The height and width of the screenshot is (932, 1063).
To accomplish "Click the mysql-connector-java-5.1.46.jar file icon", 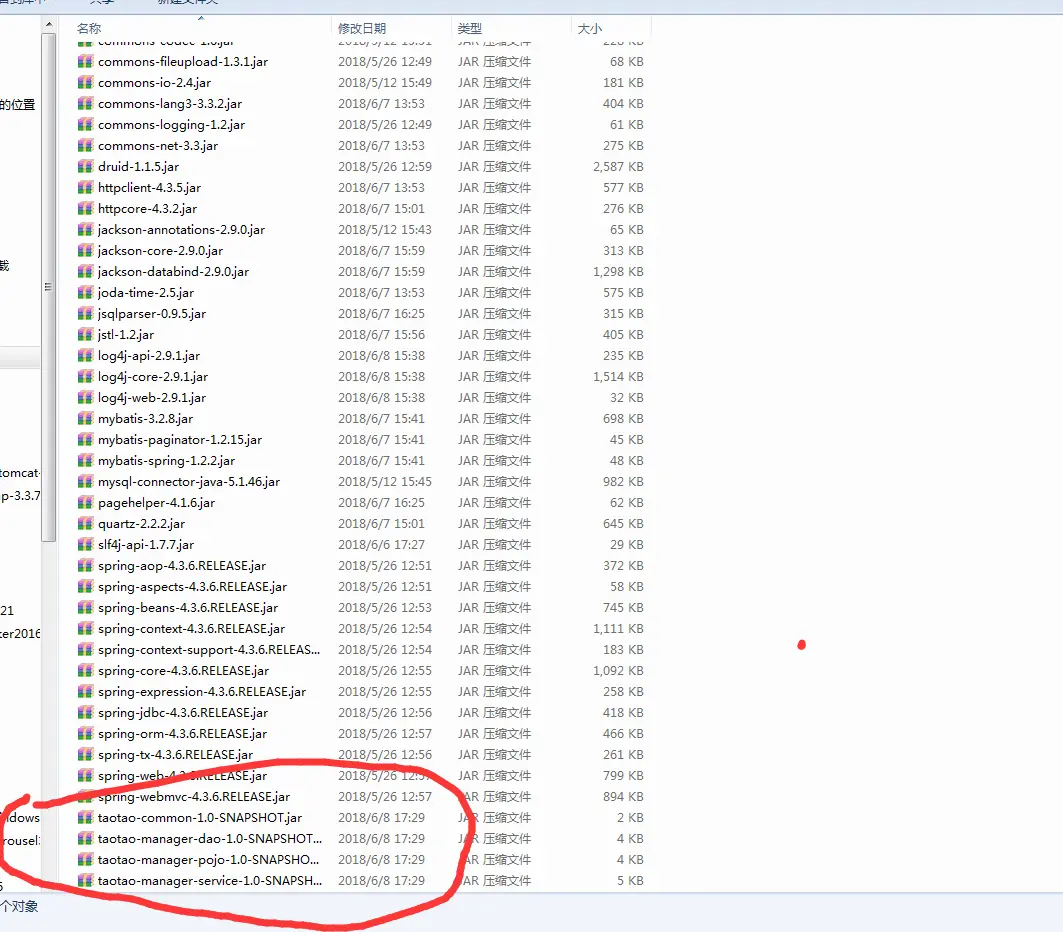I will pos(85,482).
